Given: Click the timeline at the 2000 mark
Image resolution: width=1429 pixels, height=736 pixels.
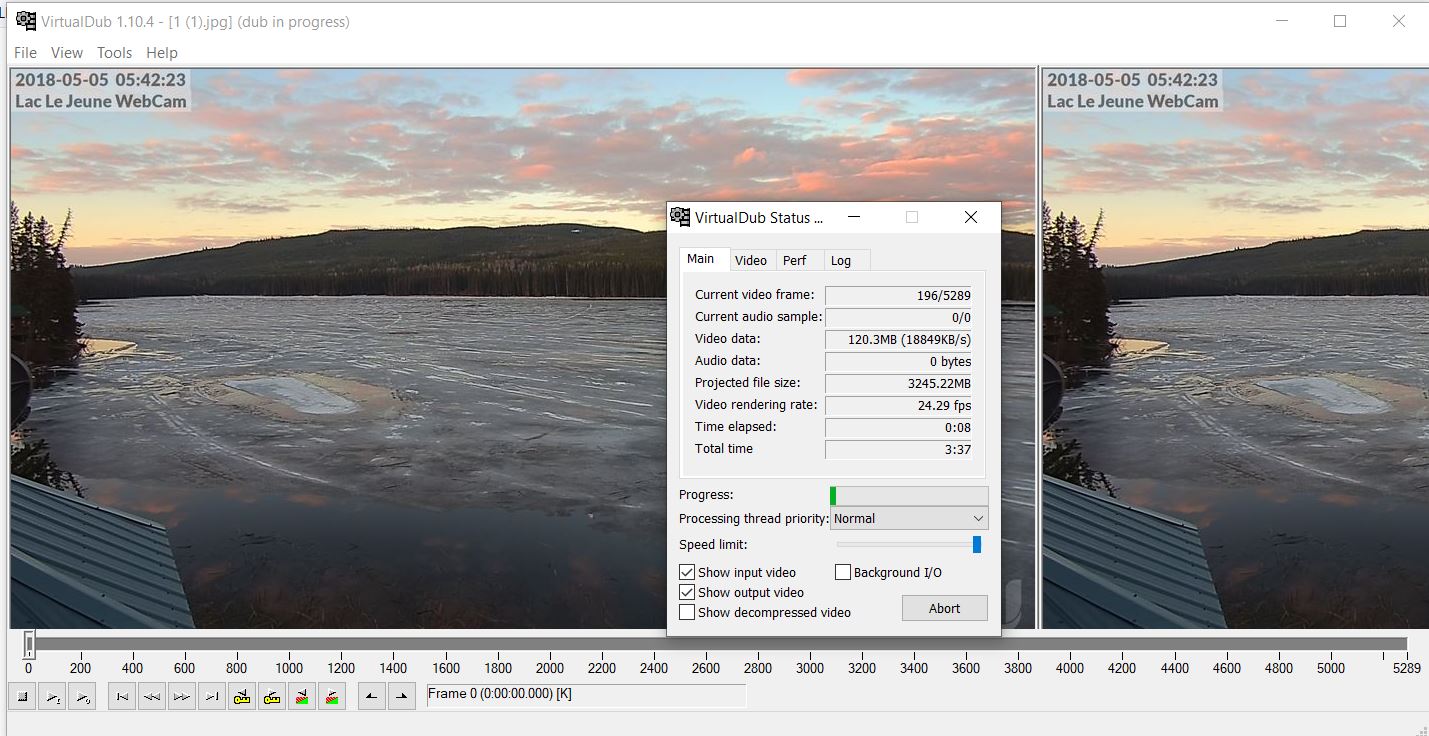Looking at the screenshot, I should point(550,668).
